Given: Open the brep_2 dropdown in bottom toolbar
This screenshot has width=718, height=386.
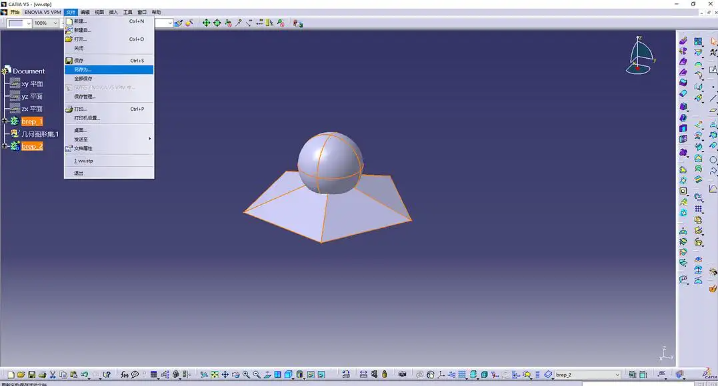Looking at the screenshot, I should point(617,375).
